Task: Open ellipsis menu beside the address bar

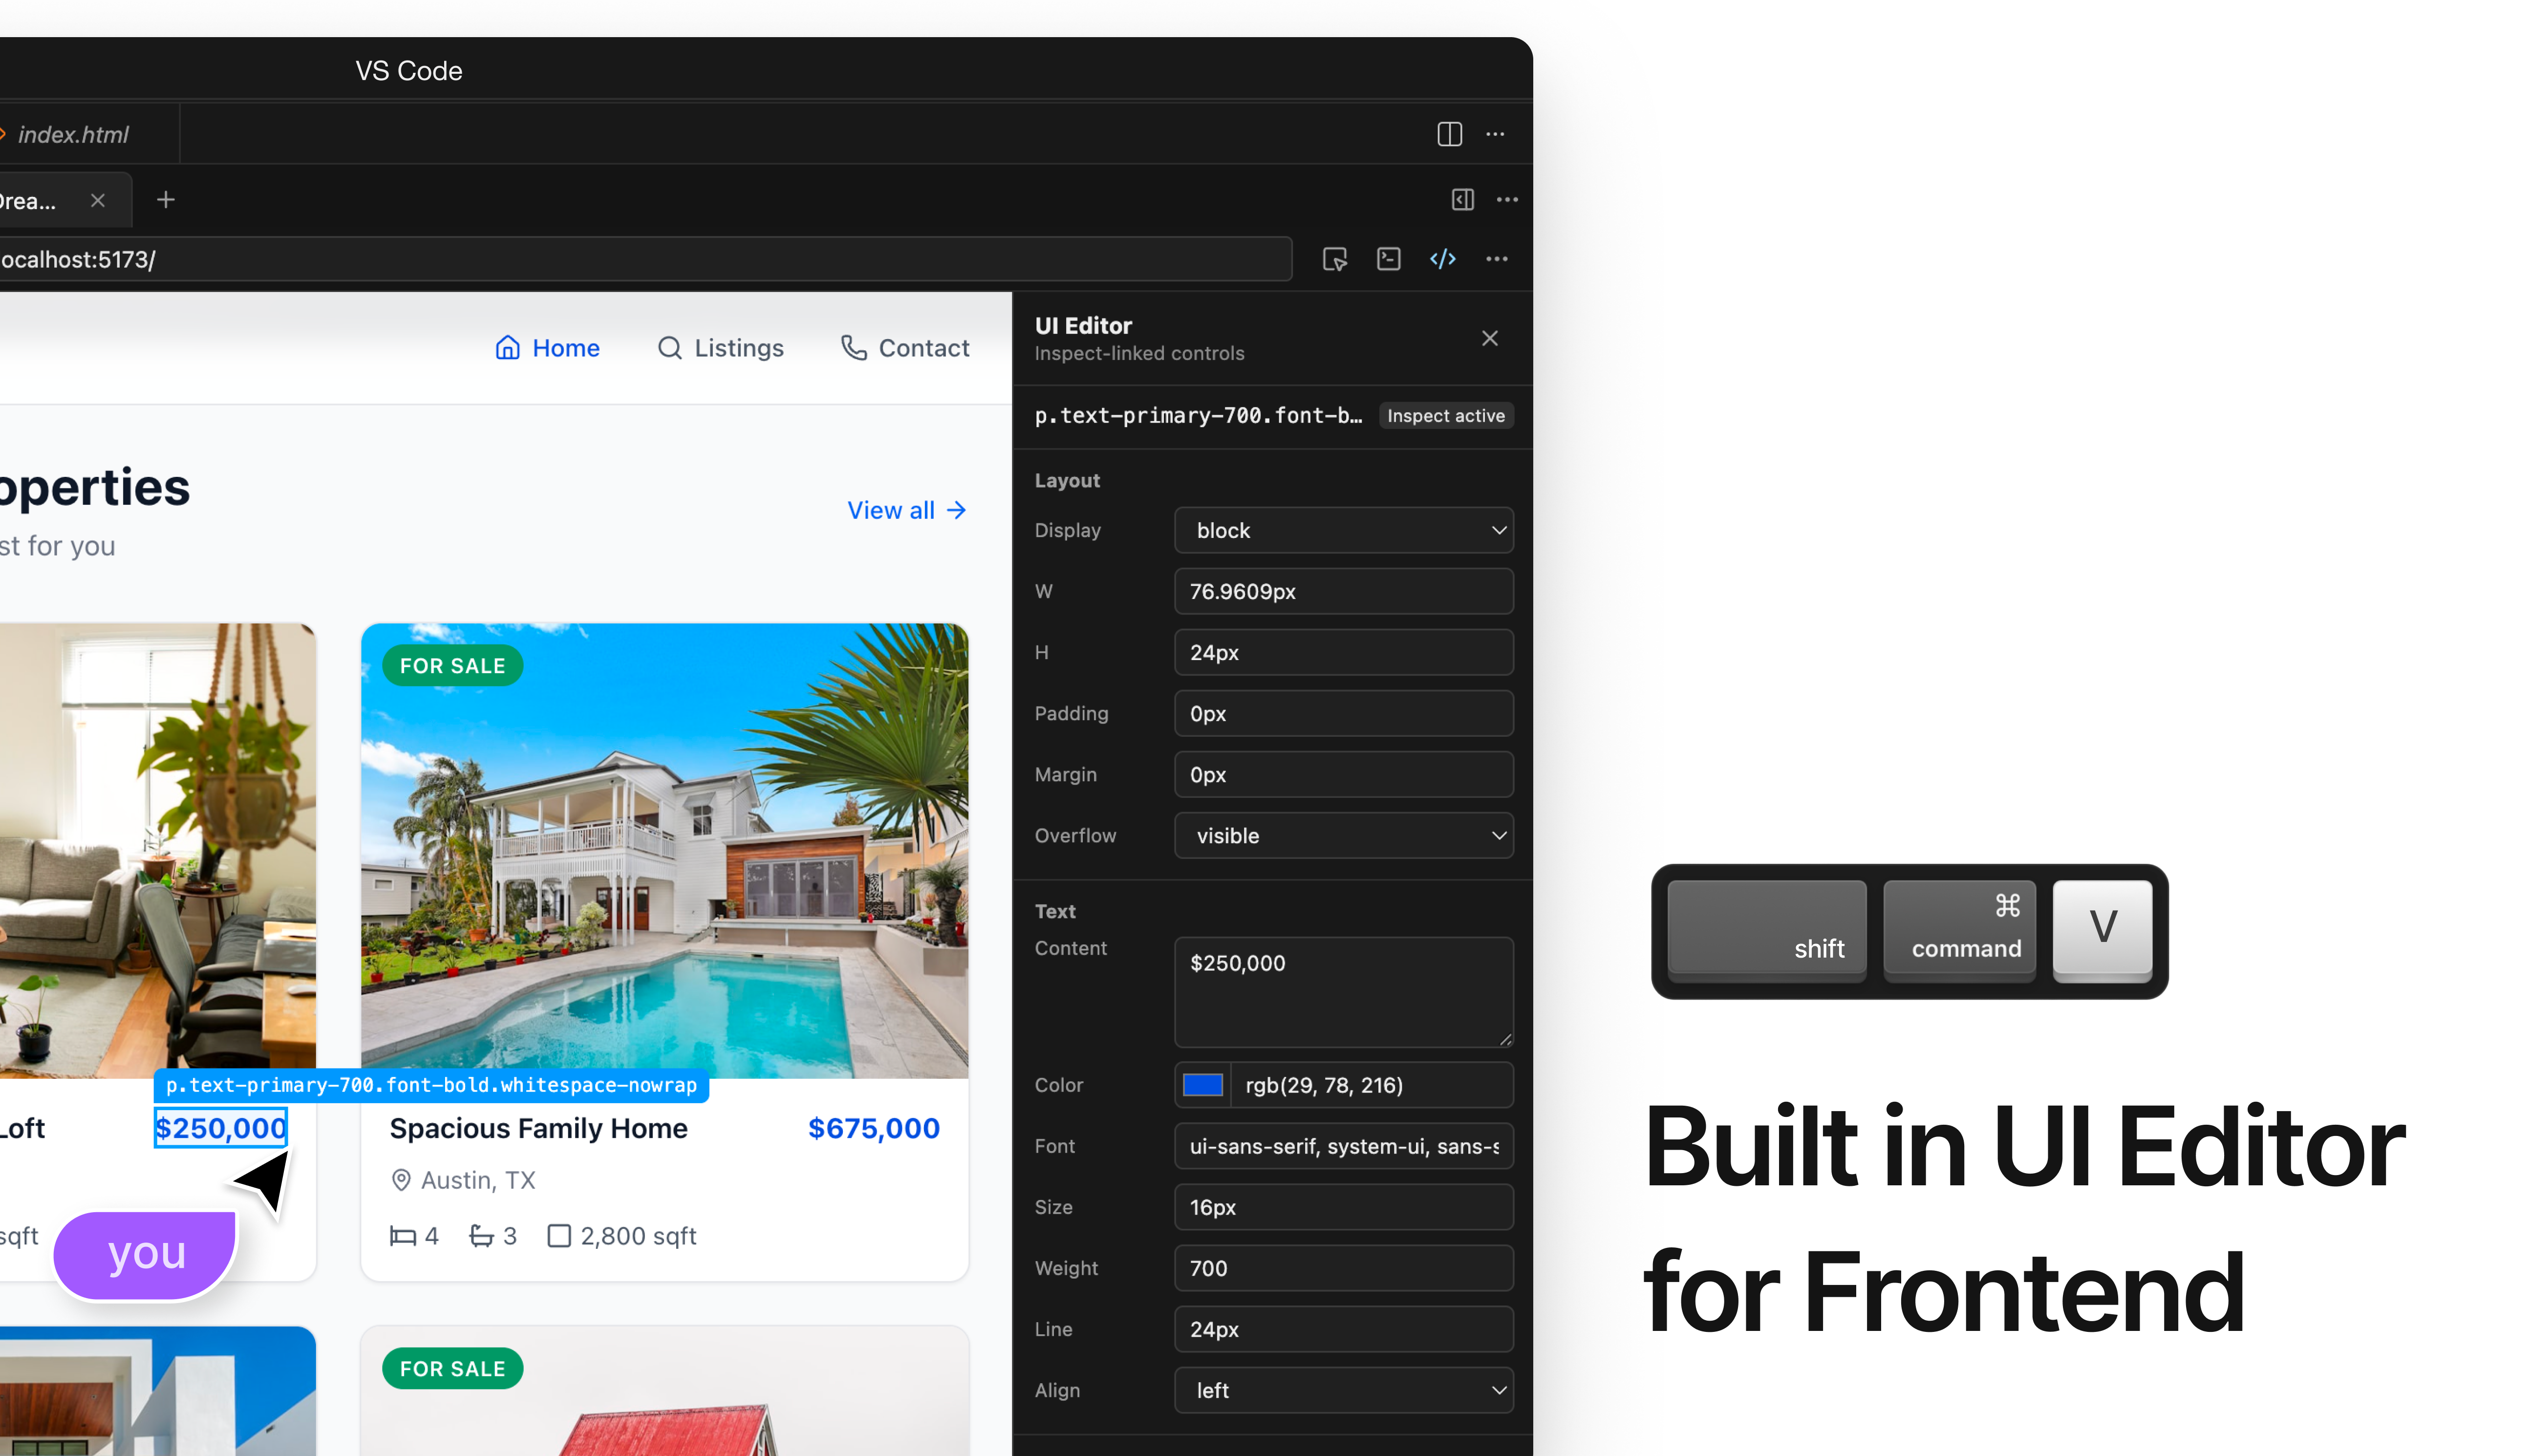Action: click(1496, 259)
